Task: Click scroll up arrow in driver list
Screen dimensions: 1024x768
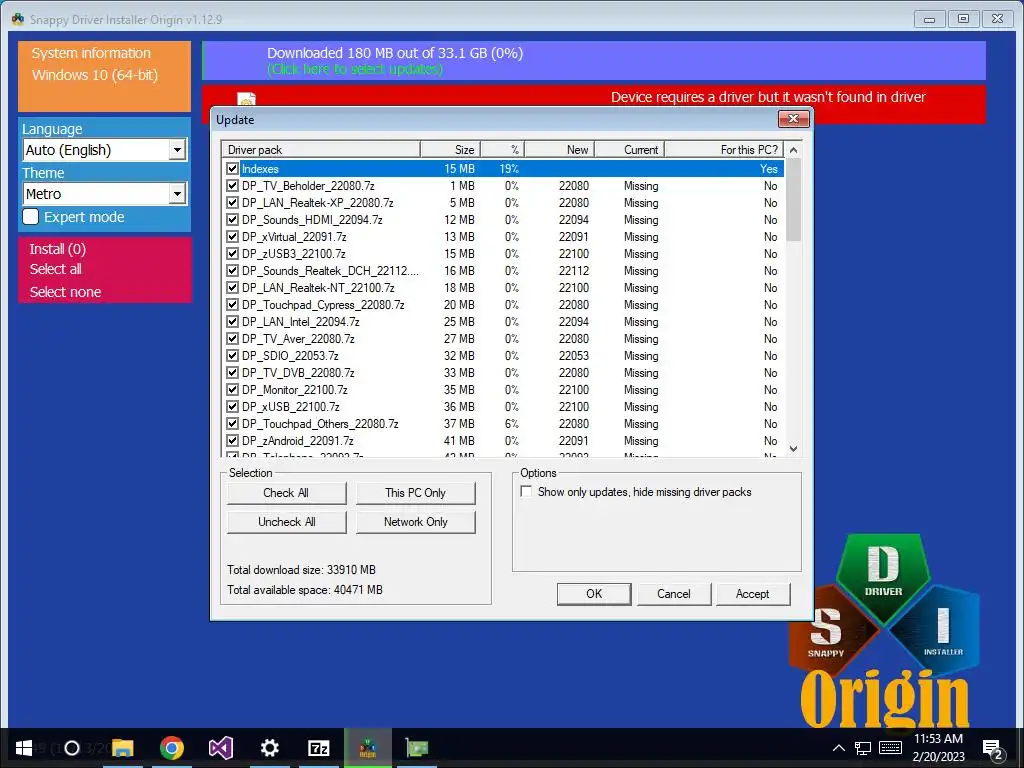Action: click(793, 150)
